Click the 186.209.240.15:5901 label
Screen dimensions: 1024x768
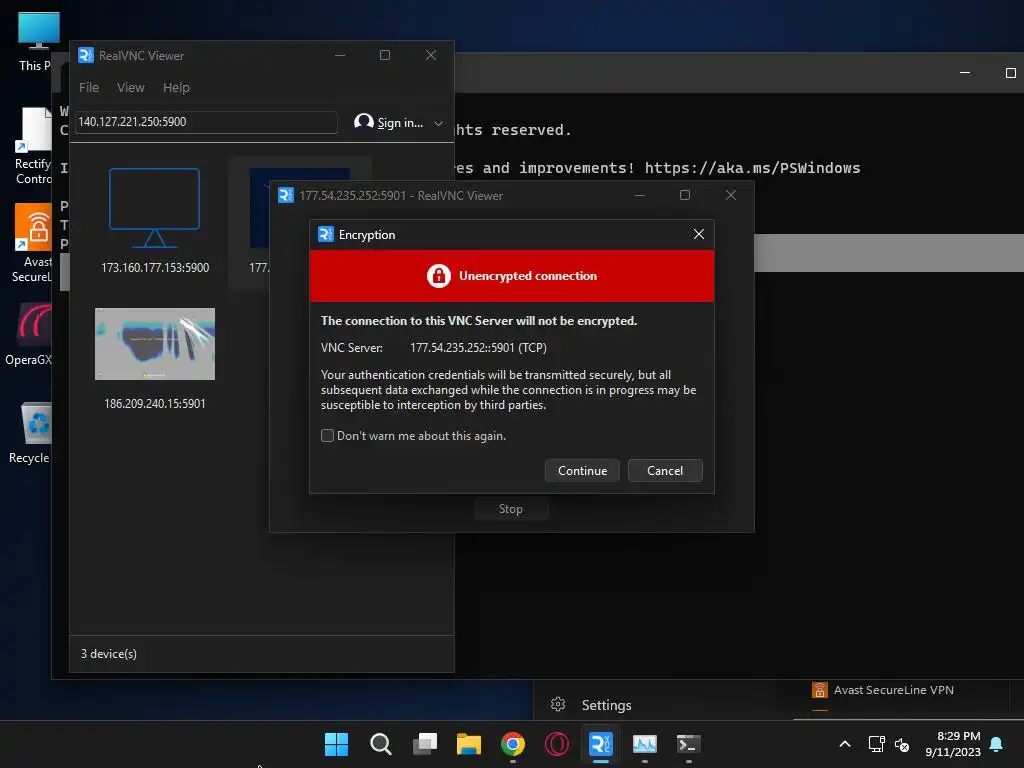click(x=155, y=404)
